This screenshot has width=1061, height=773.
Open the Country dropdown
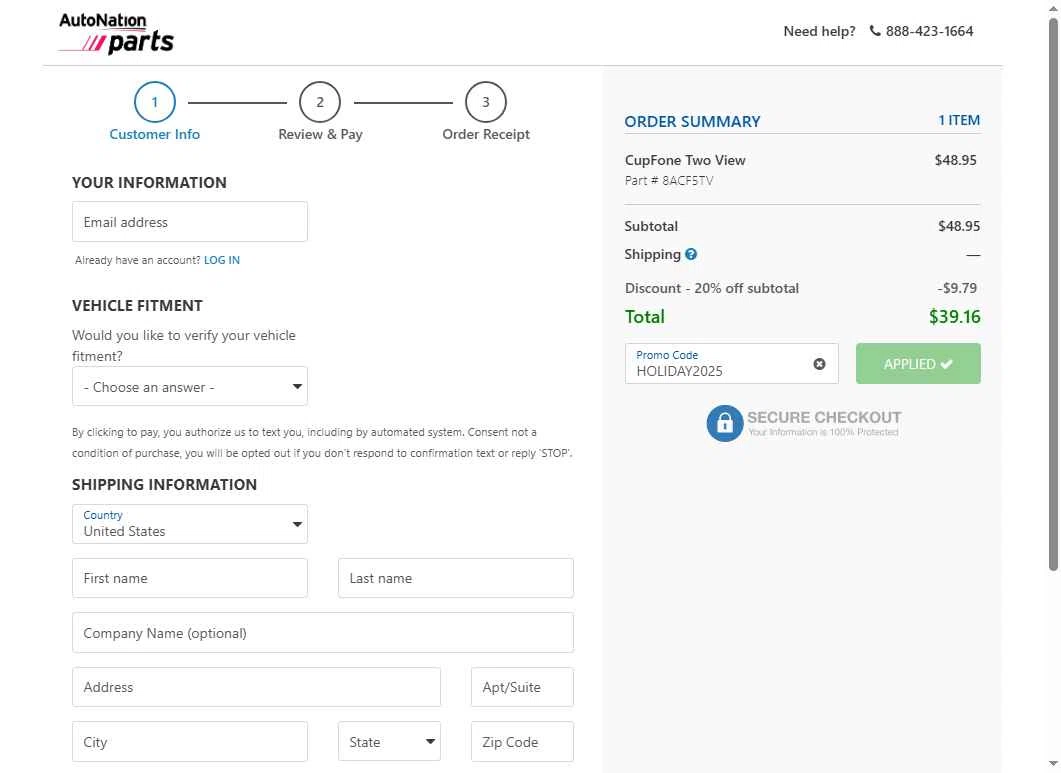(x=189, y=524)
